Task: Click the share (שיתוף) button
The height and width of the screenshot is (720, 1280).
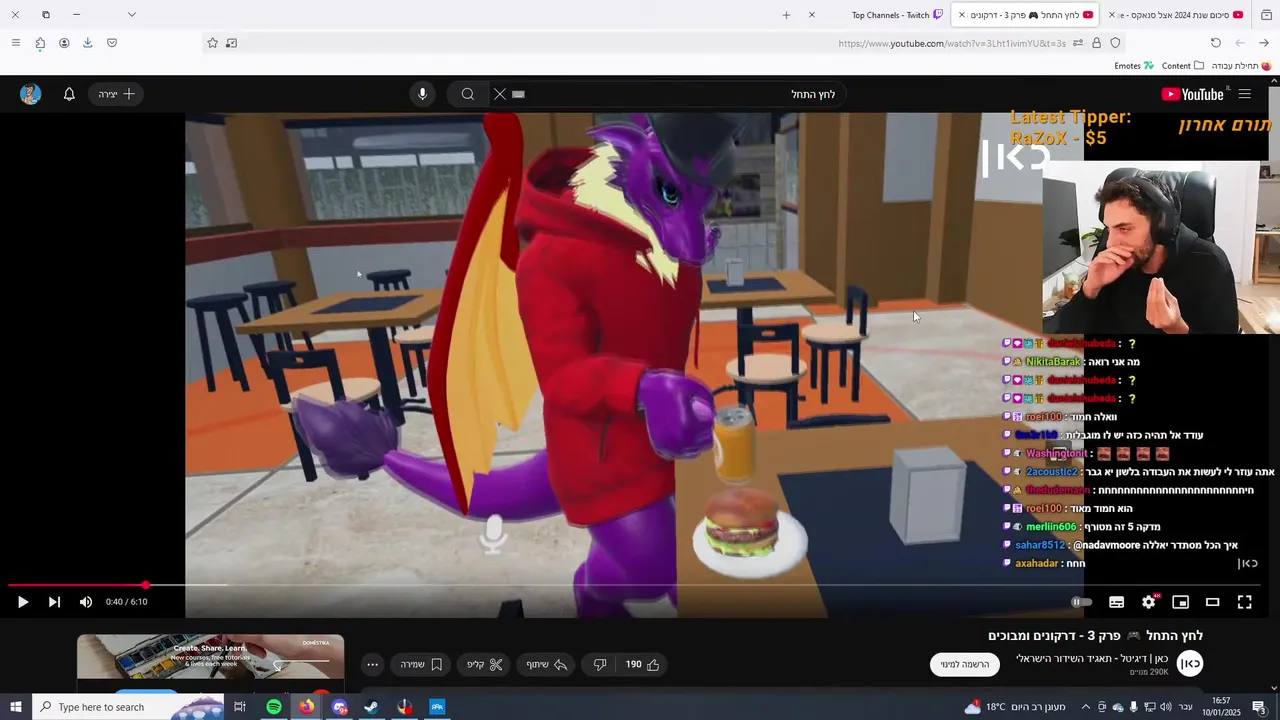Action: point(547,664)
